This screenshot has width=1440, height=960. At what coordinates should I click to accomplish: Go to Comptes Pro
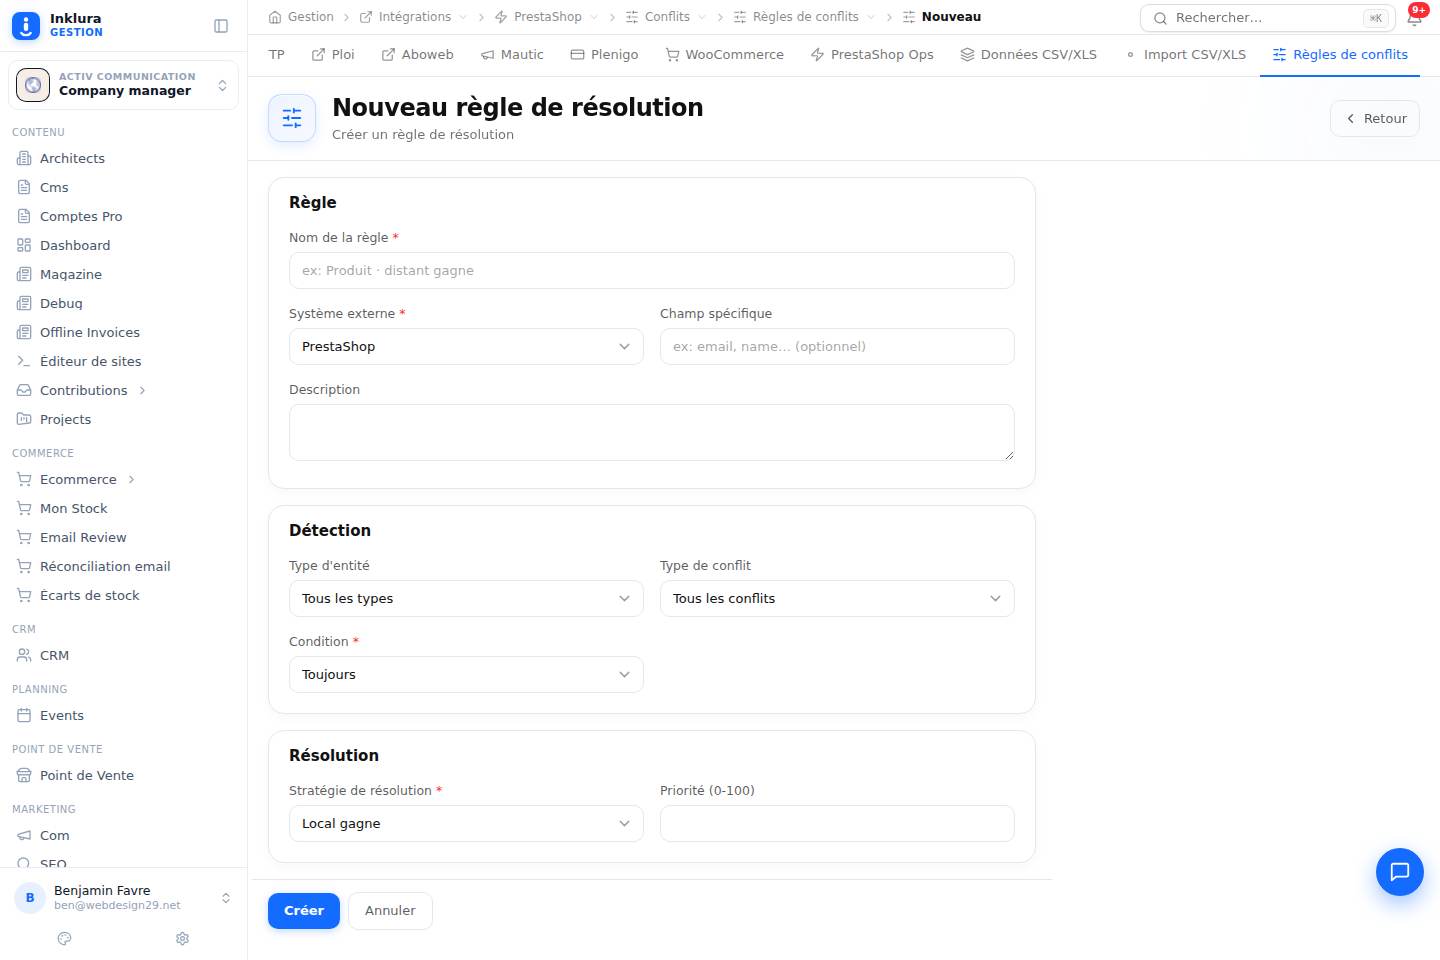[123, 216]
